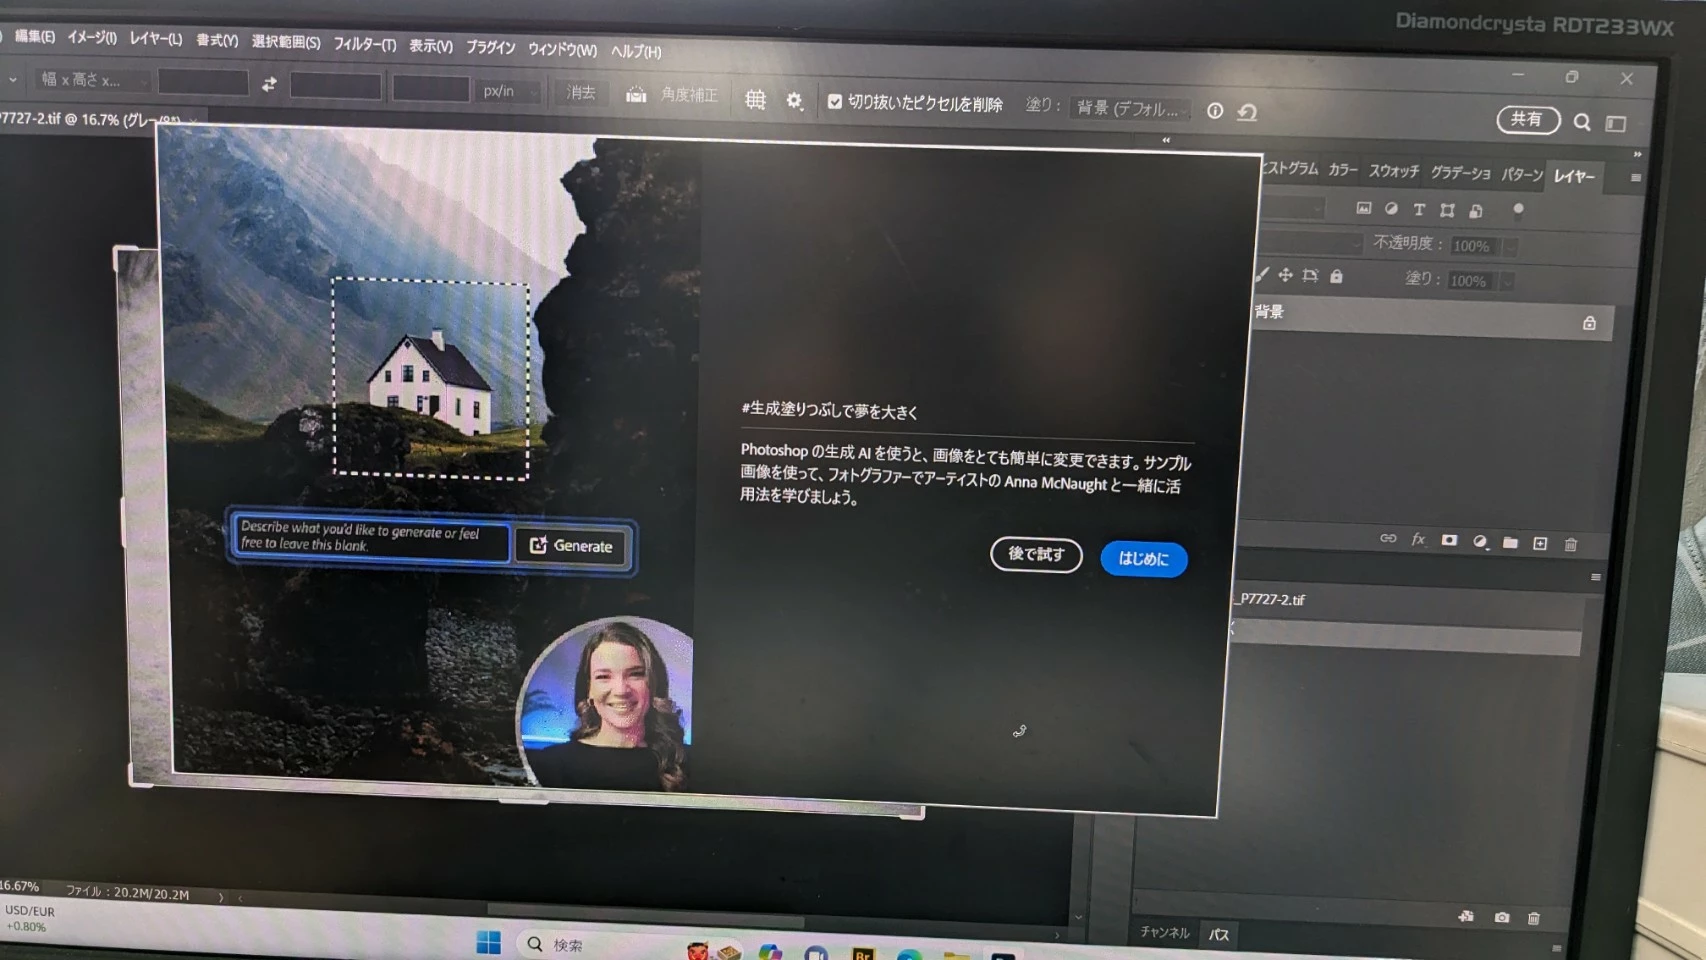Open the 幅 x 高さ x... crop preset dropdown
1706x960 pixels.
pyautogui.click(x=92, y=79)
